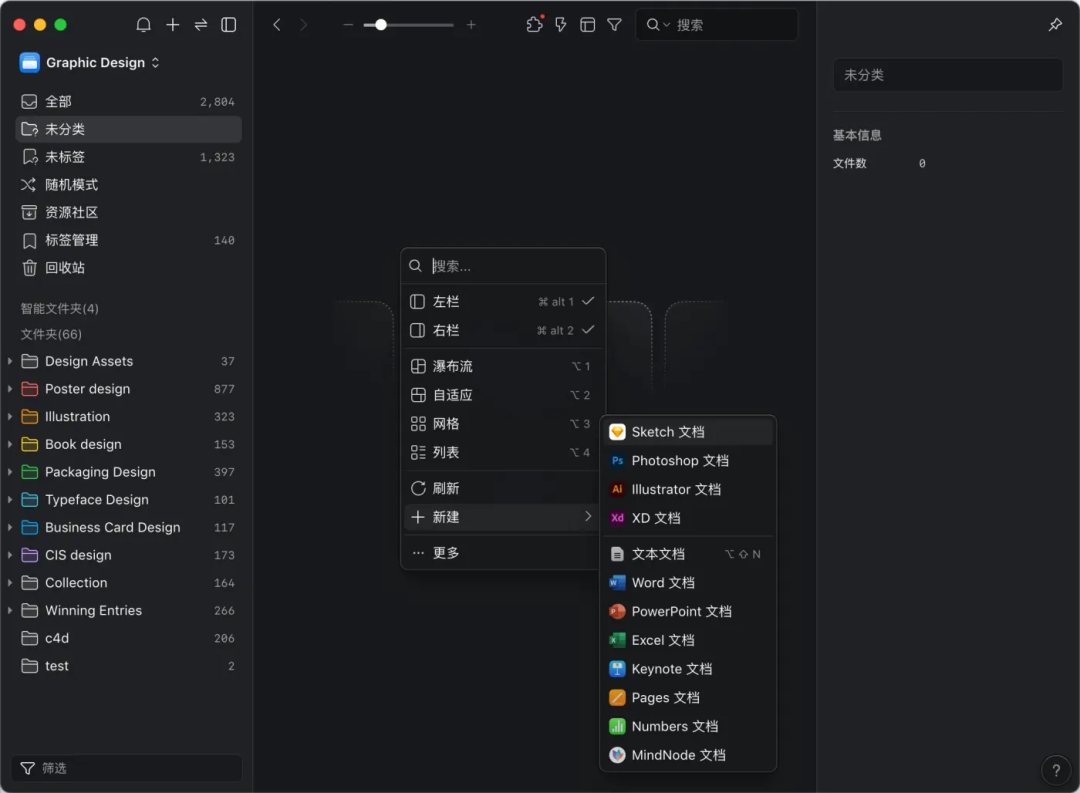Toggle the 右栏 right panel option
The width and height of the screenshot is (1080, 793).
coord(502,331)
